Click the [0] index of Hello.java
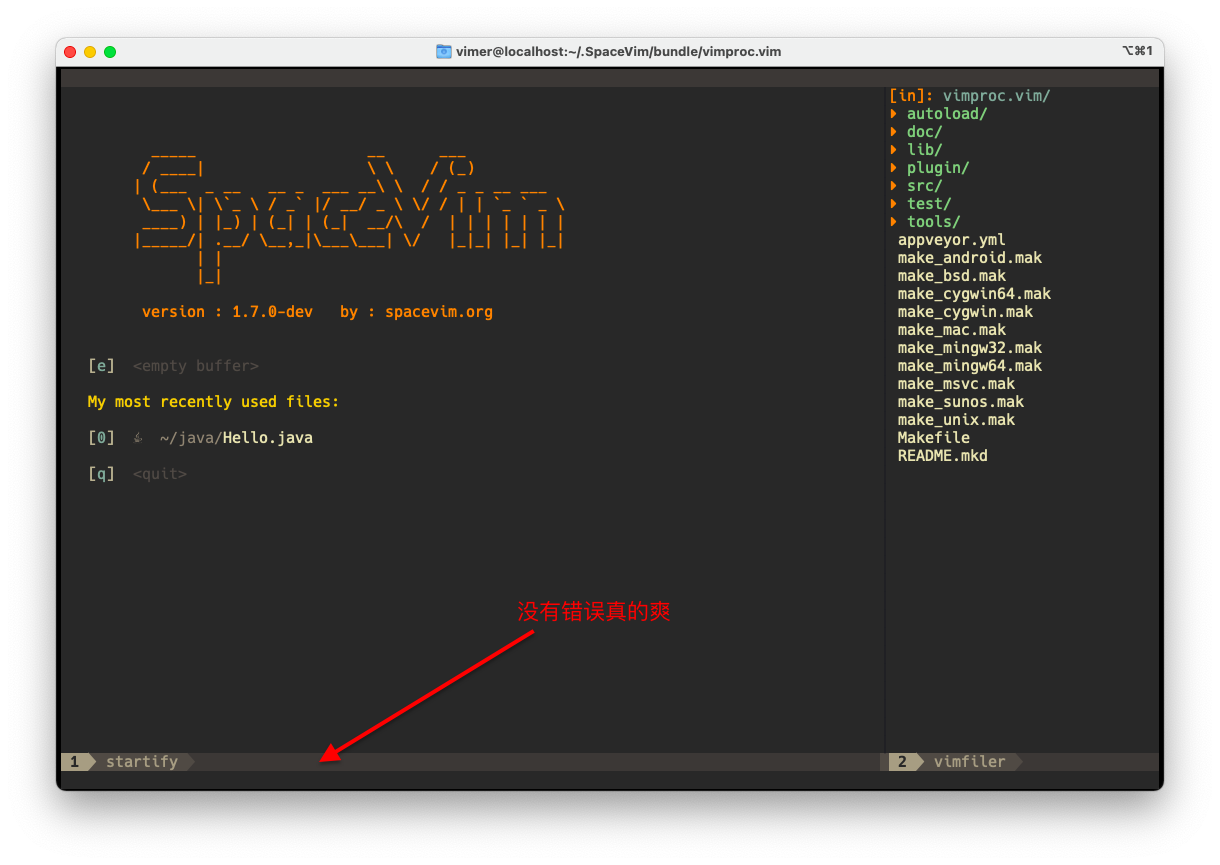 (101, 438)
